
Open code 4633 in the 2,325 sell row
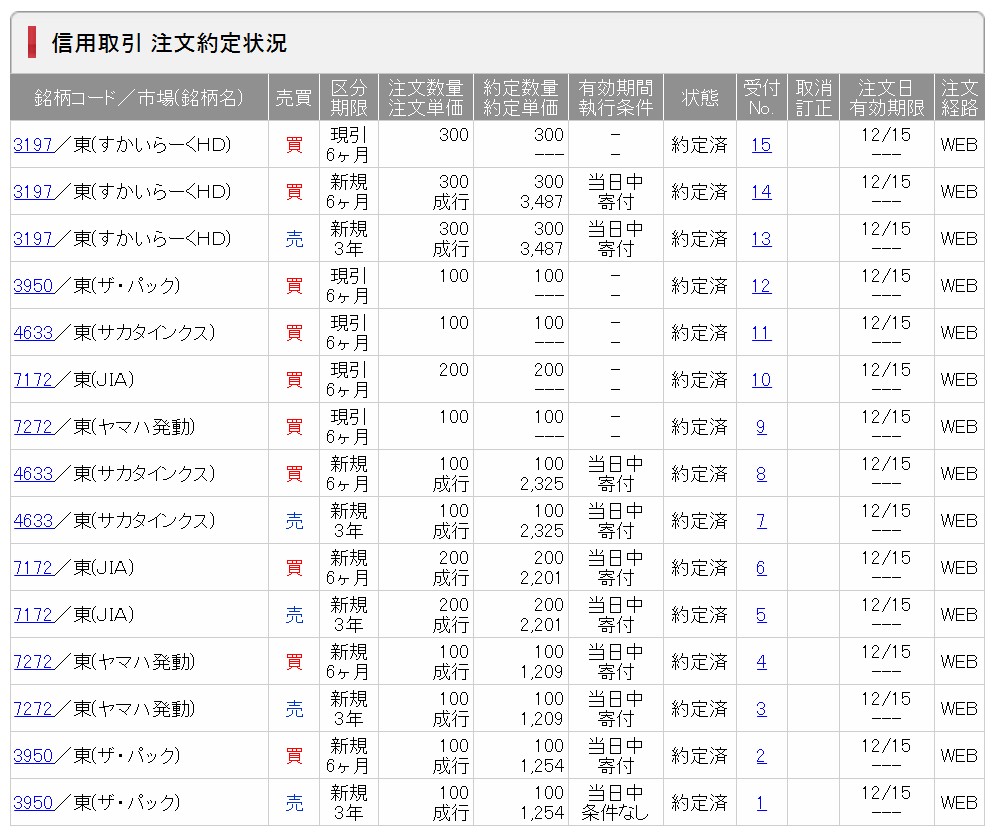33,521
